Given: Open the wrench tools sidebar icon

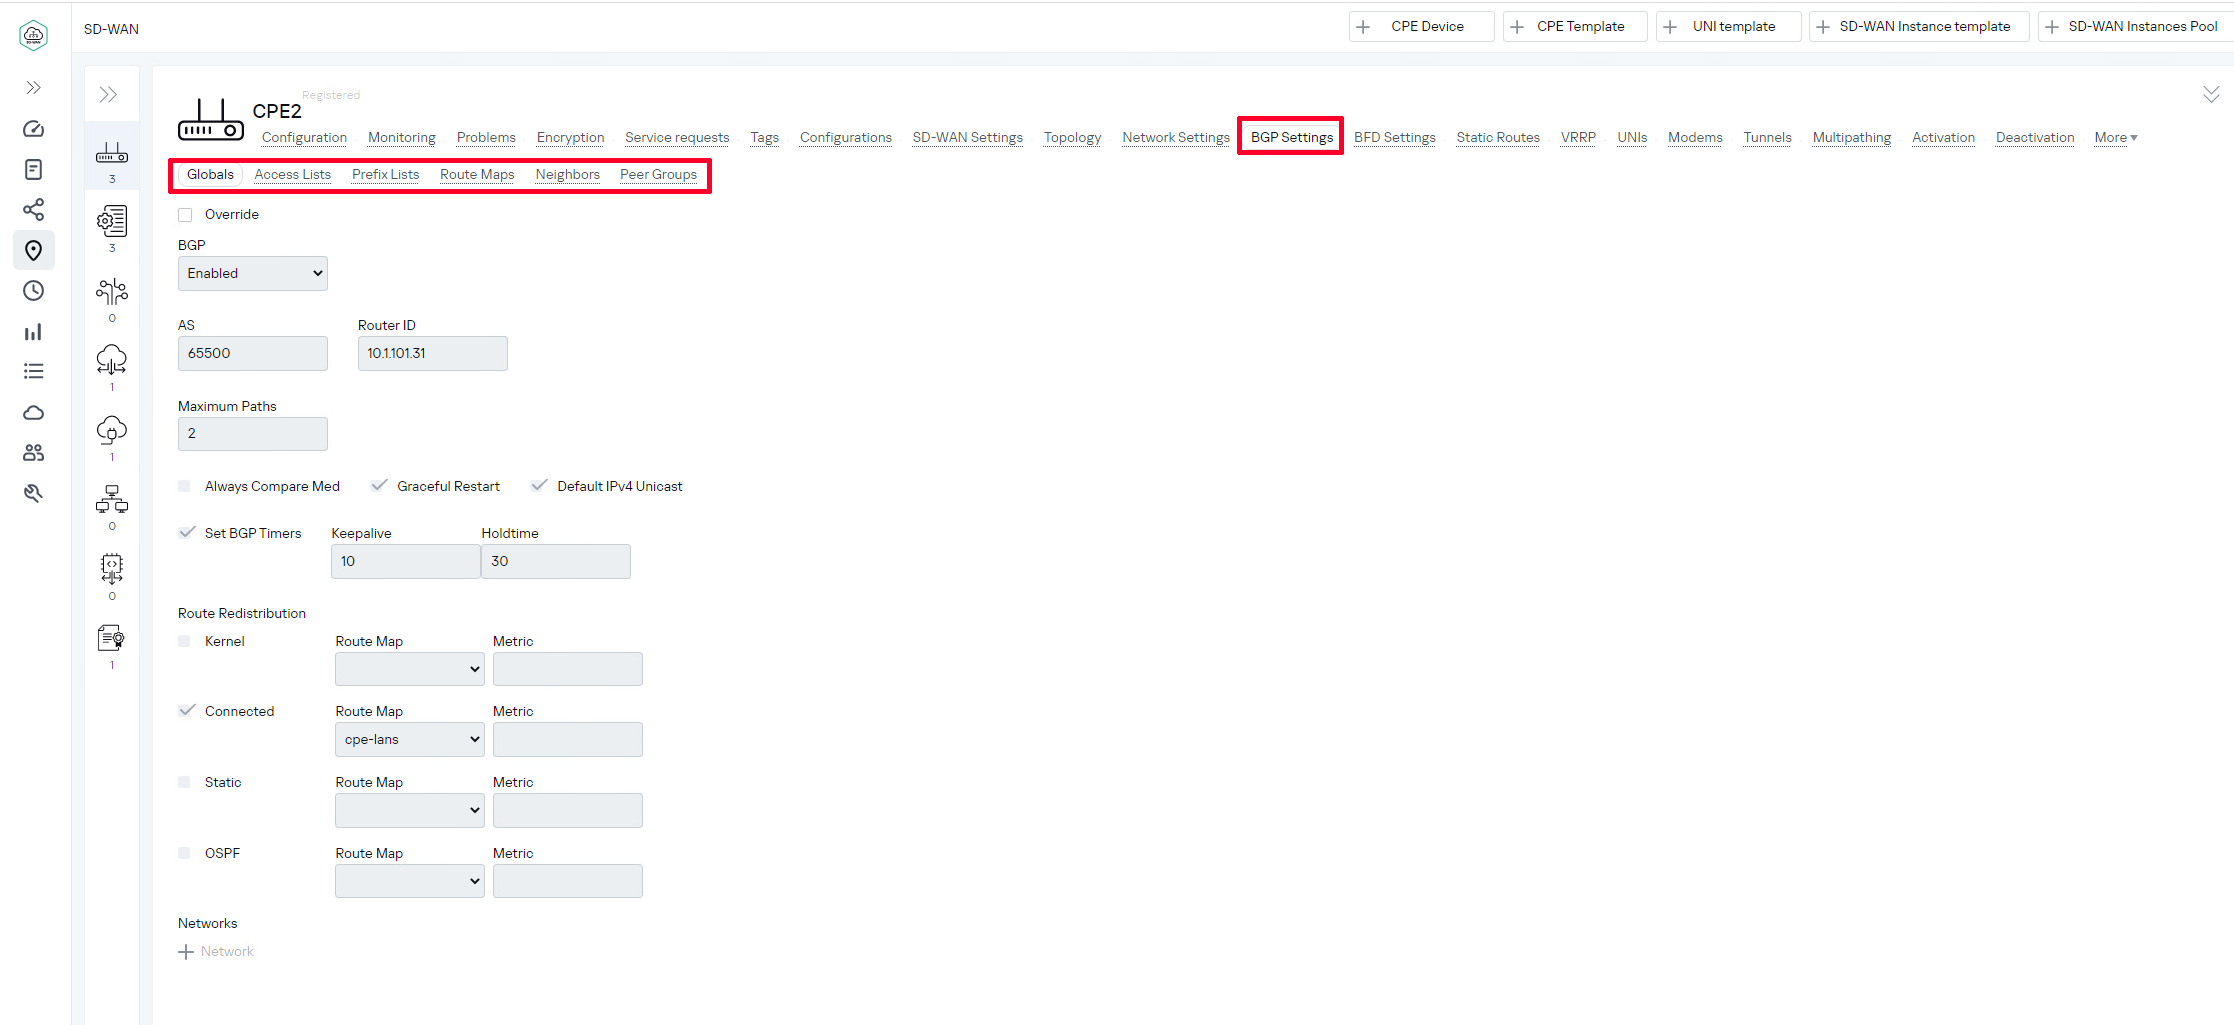Looking at the screenshot, I should (33, 493).
